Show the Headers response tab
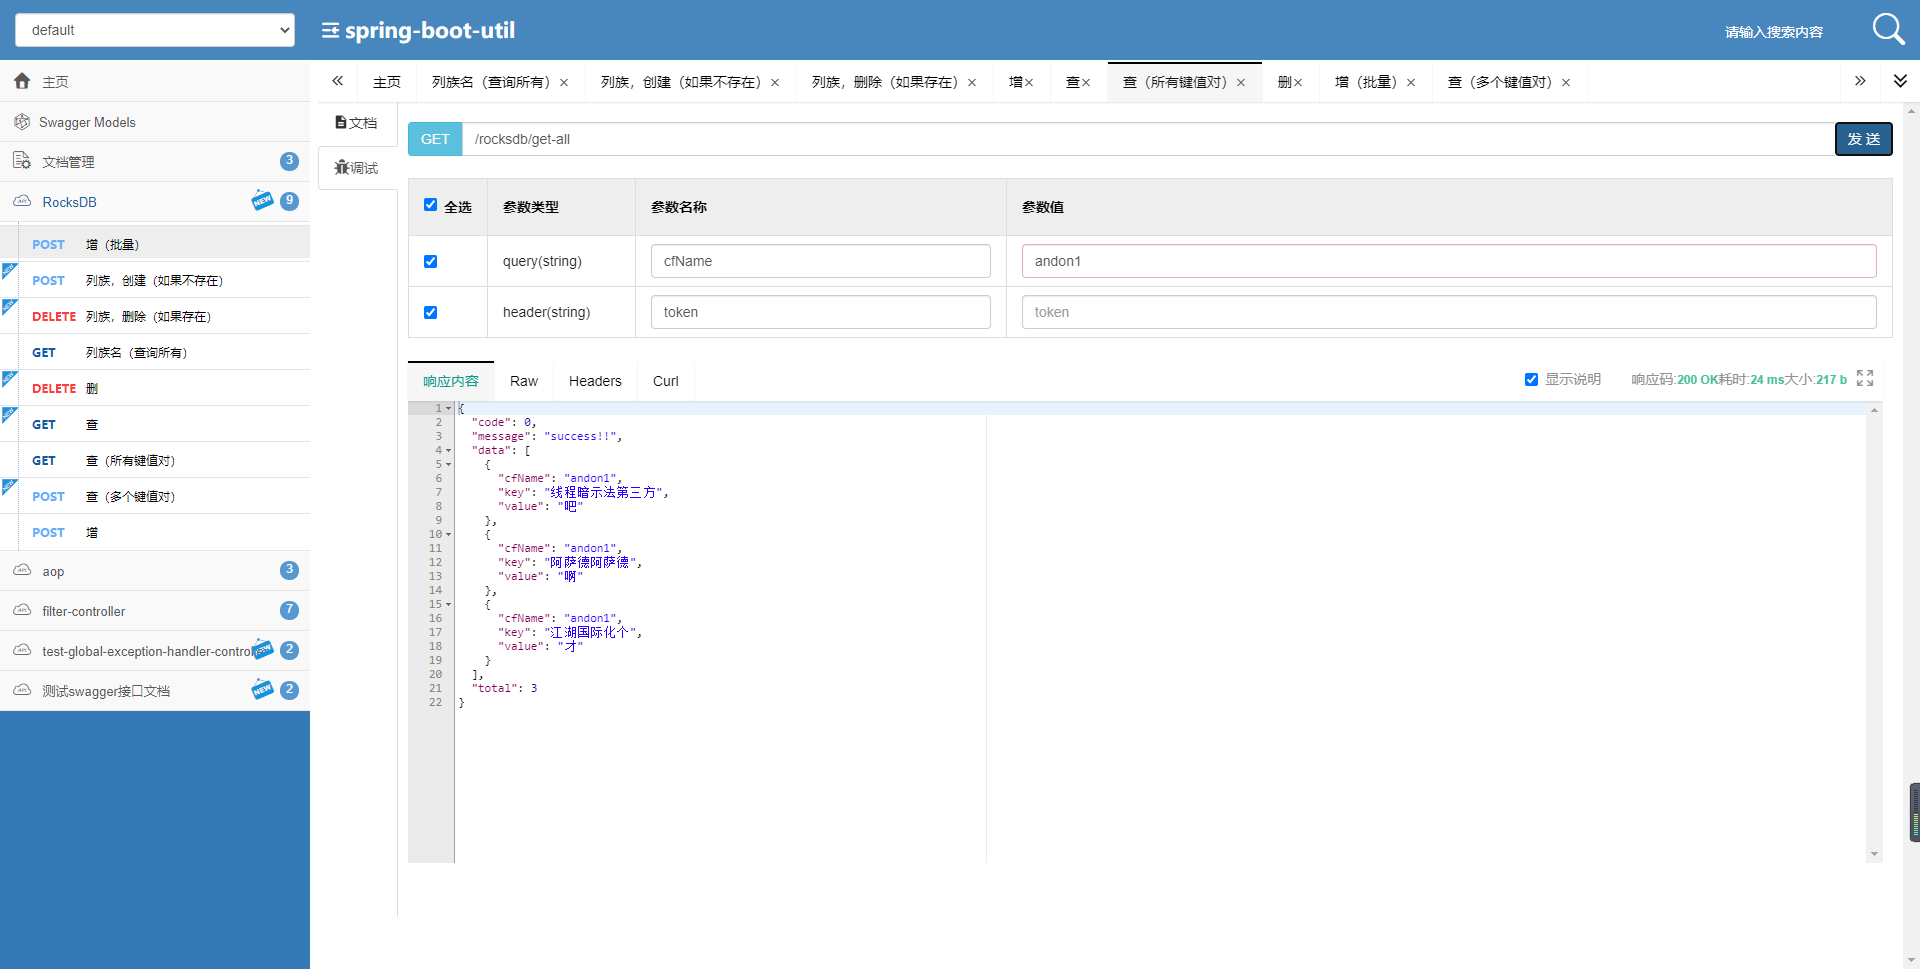The height and width of the screenshot is (969, 1920). 595,381
